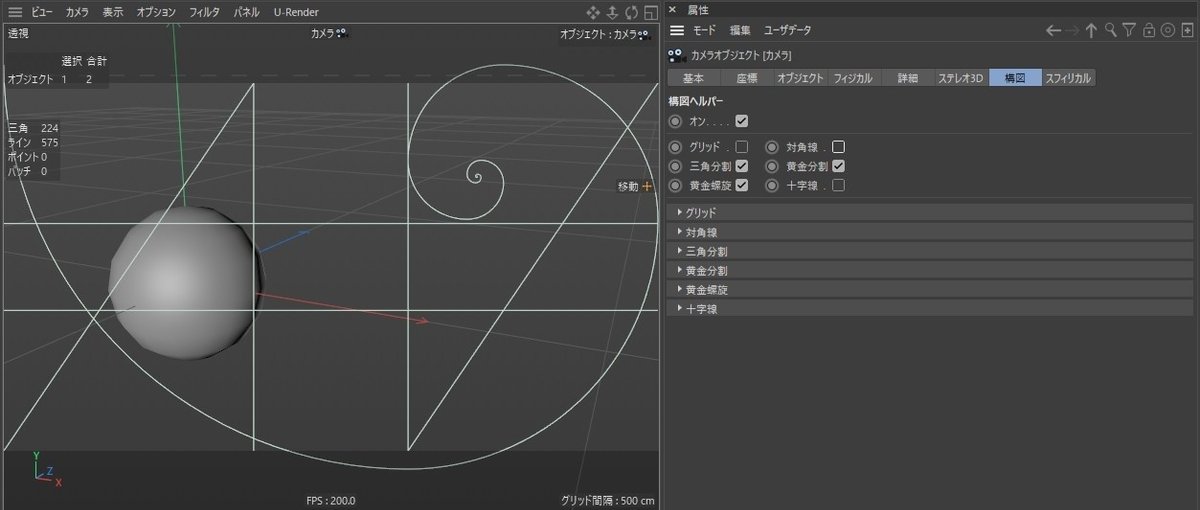
Task: Open the パネル menu
Action: [247, 12]
